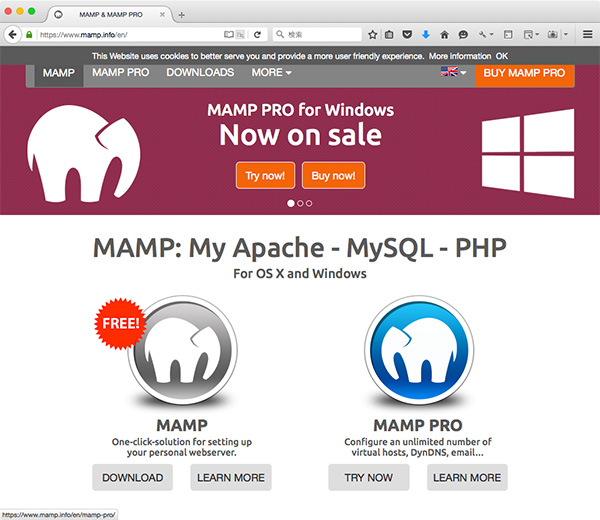Click the translate page icon in address bar

point(240,35)
